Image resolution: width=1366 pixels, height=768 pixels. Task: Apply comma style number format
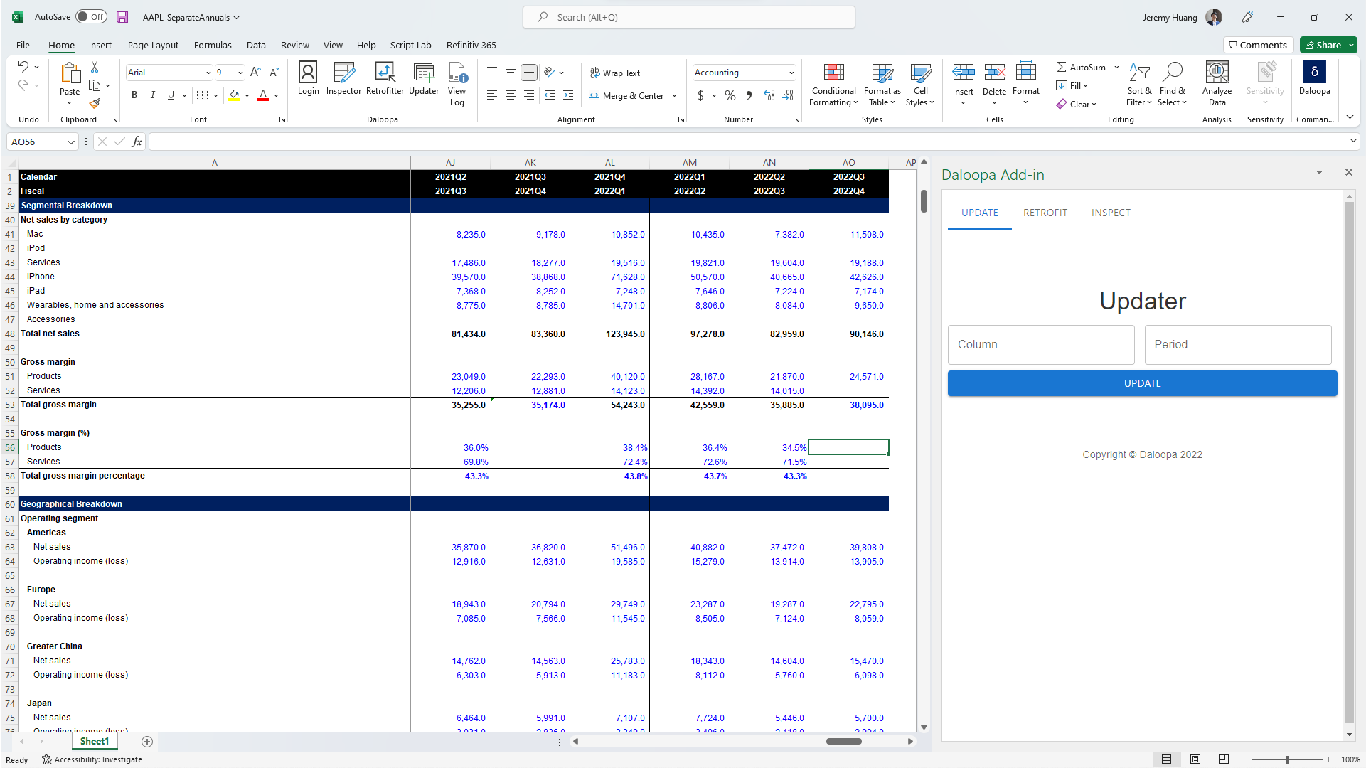coord(749,95)
